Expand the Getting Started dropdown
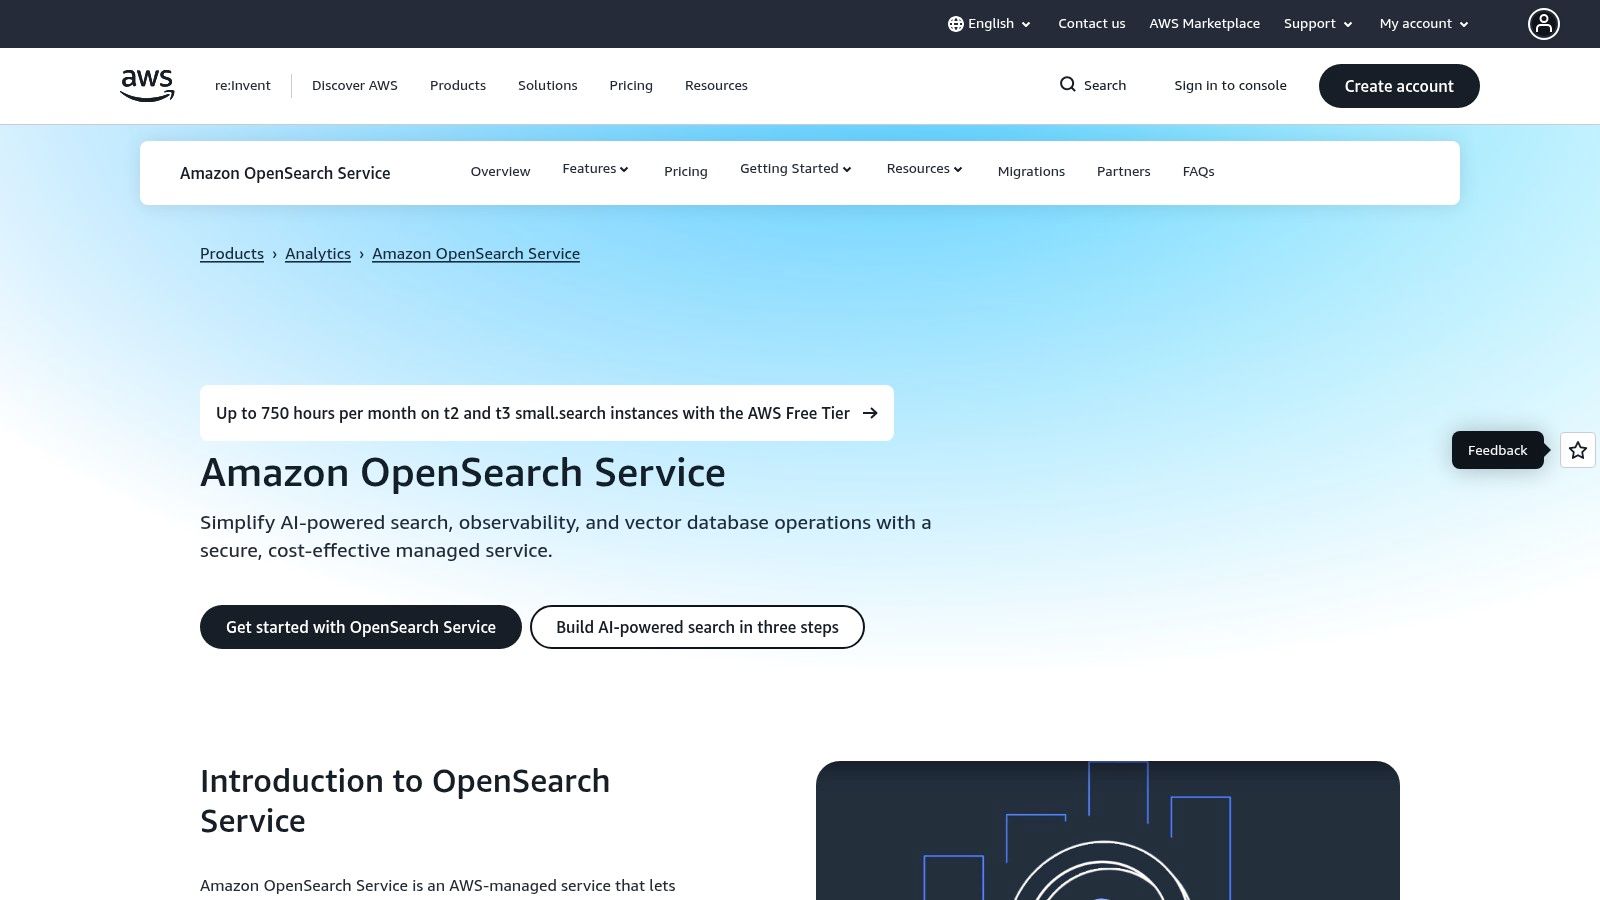The width and height of the screenshot is (1600, 900). [795, 169]
